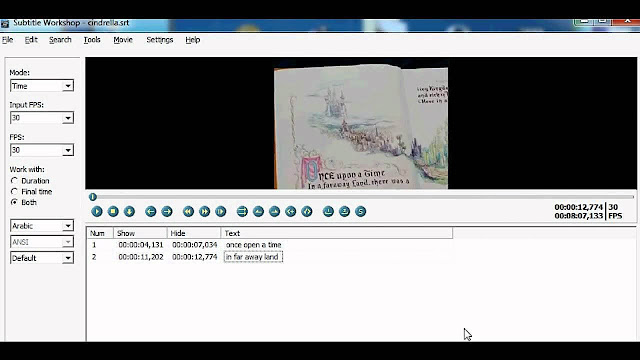
Task: Click the Num column header
Action: pos(100,233)
